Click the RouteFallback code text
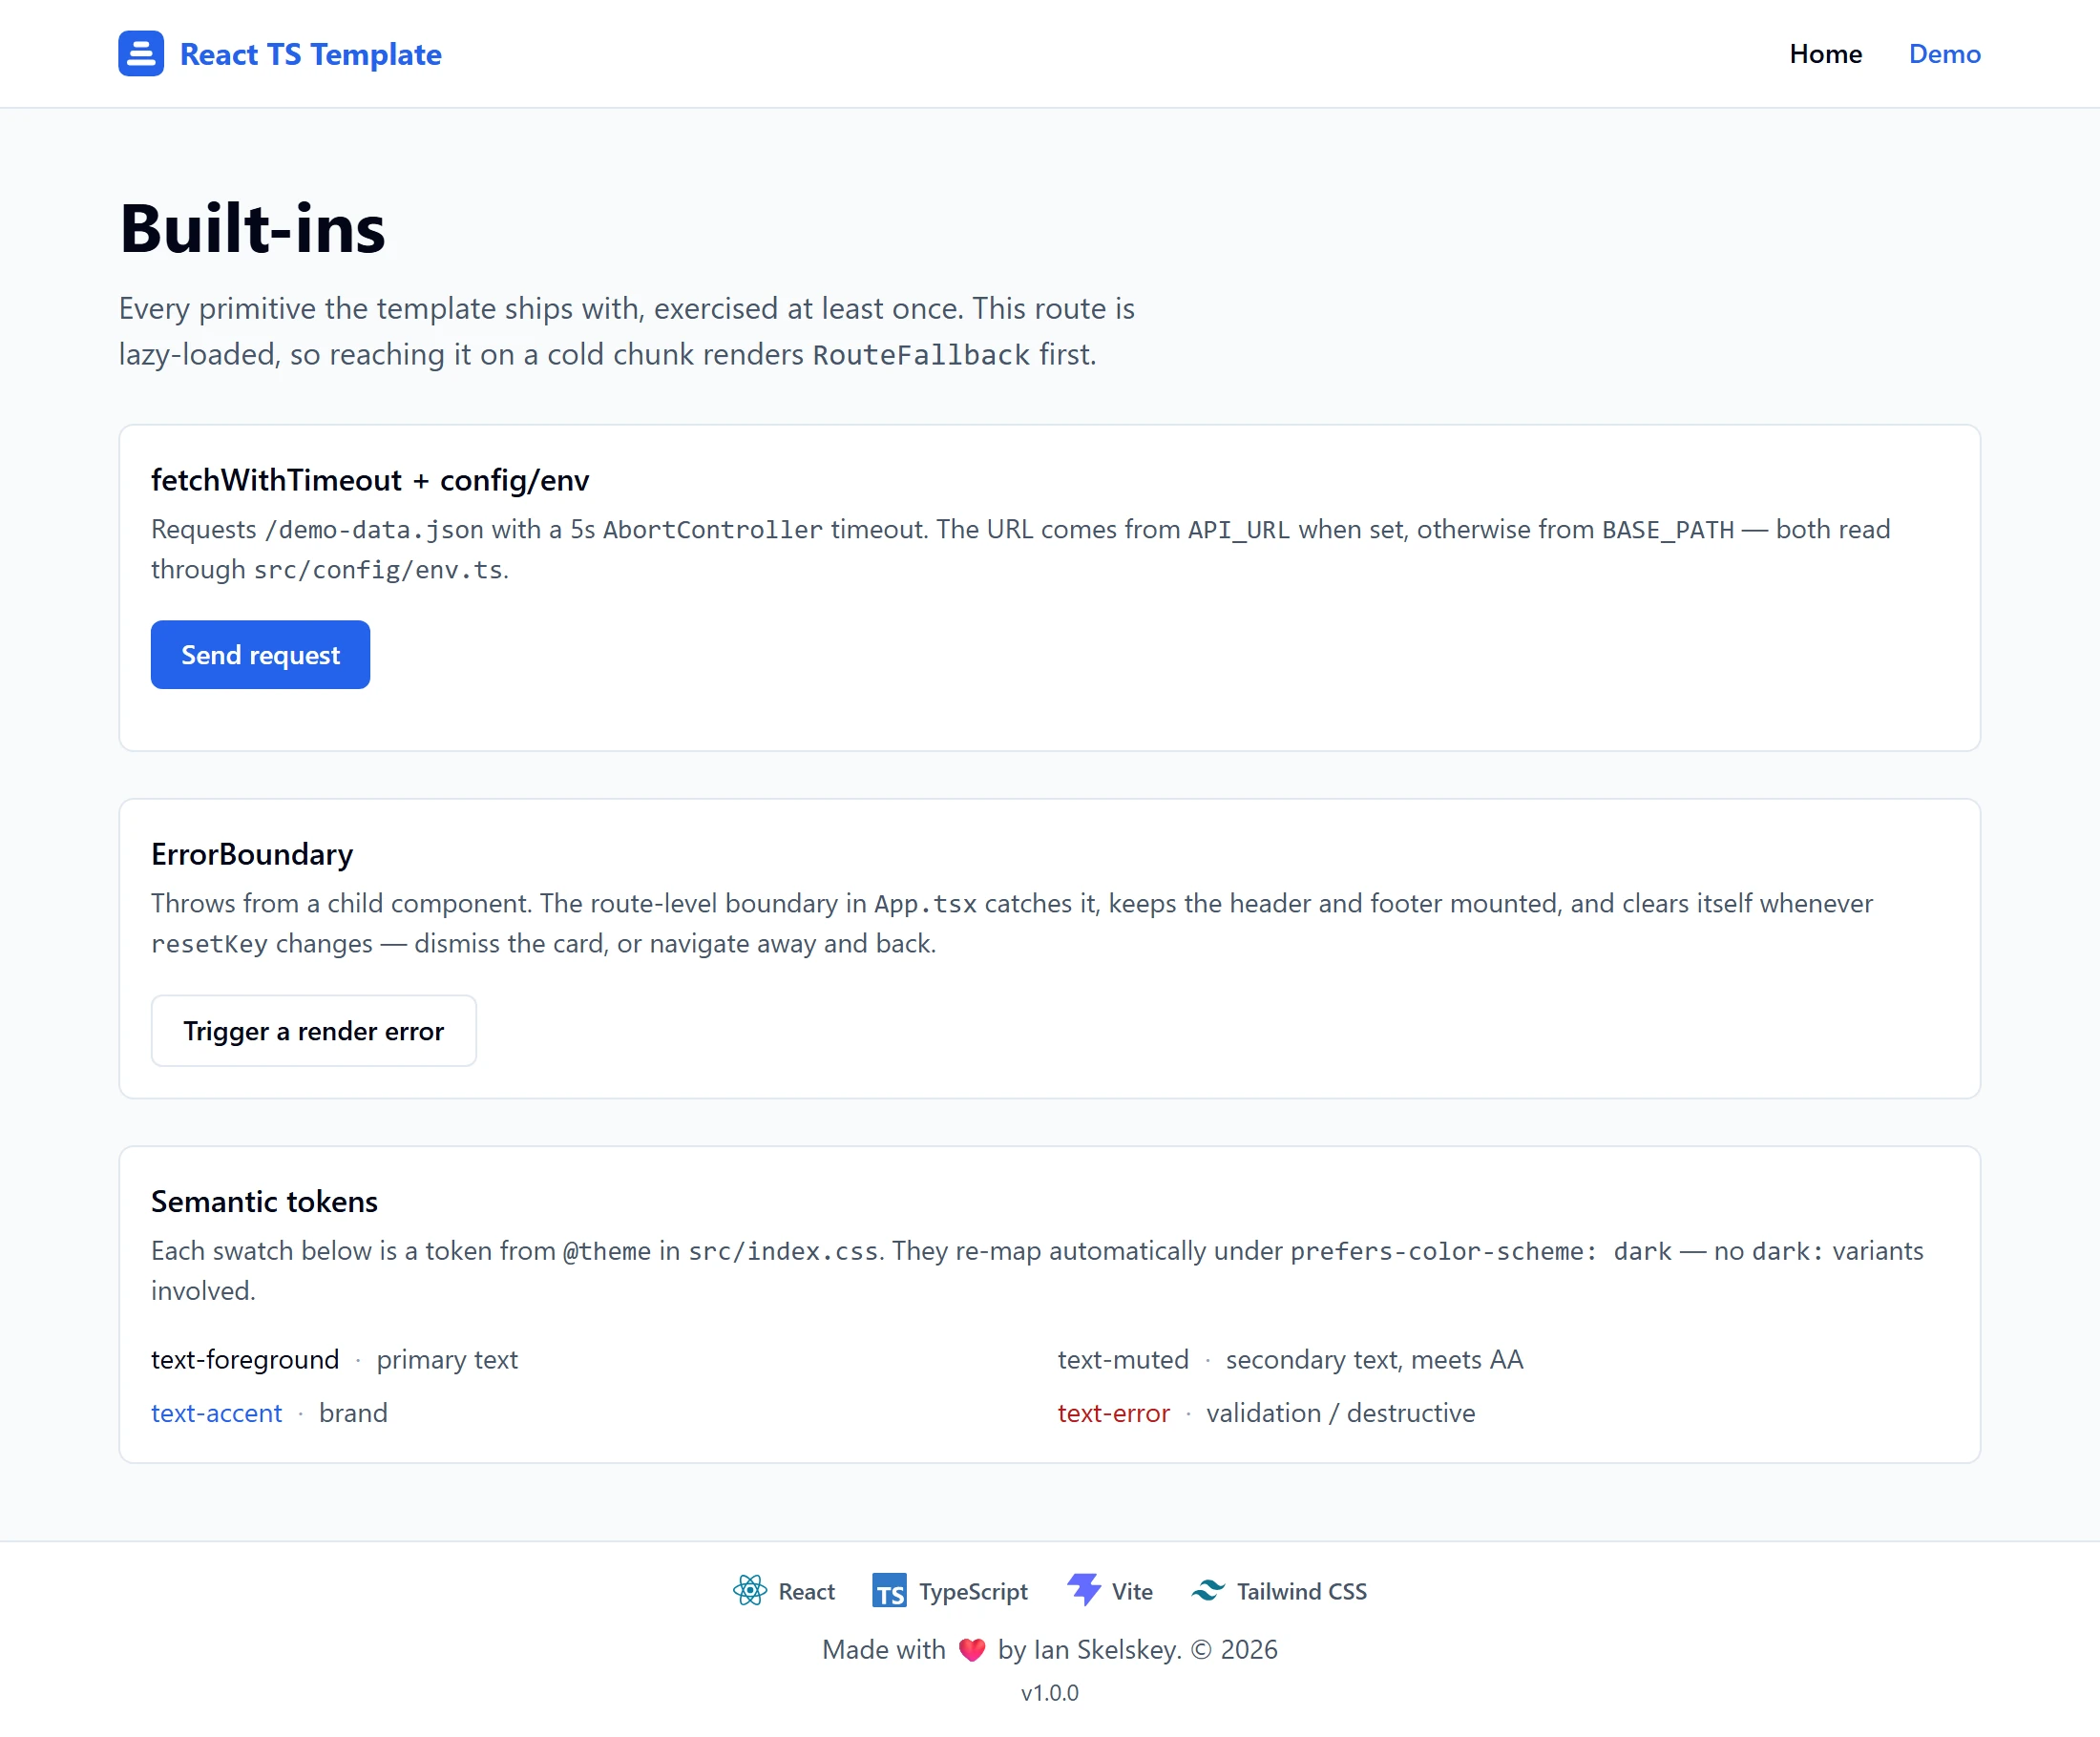This screenshot has width=2100, height=1737. (921, 355)
